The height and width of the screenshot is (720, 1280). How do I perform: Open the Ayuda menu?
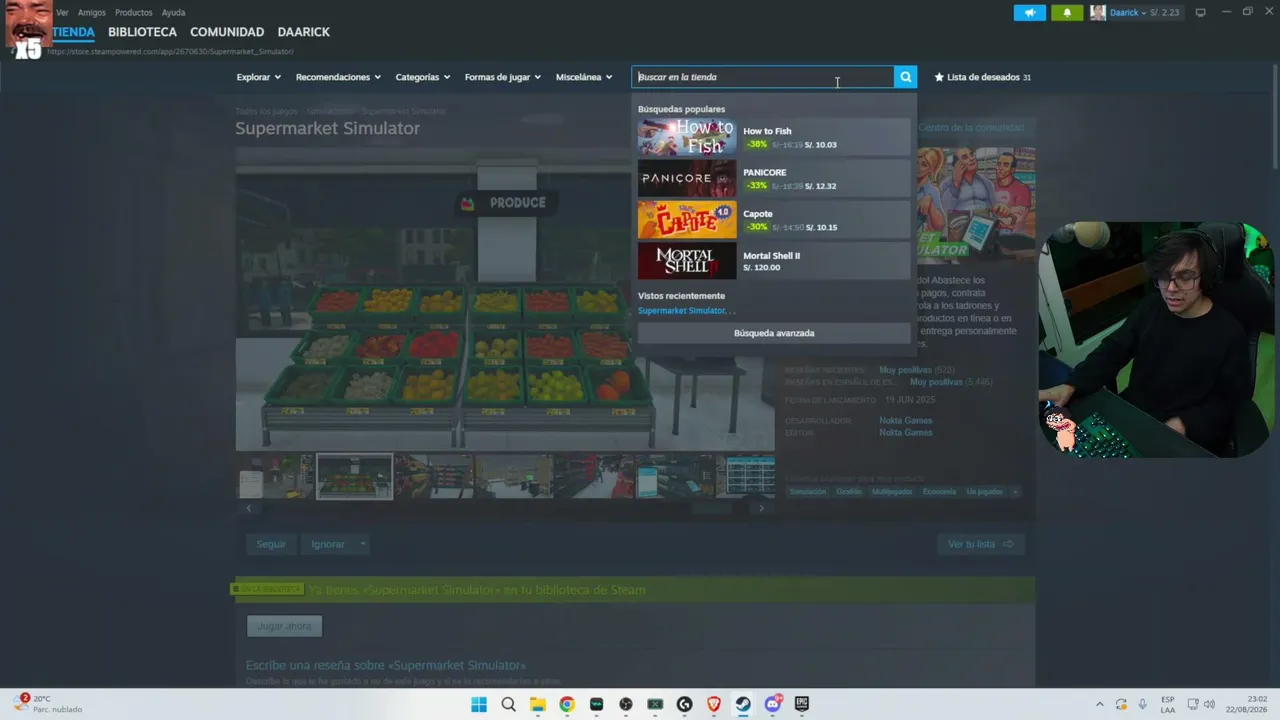point(174,13)
